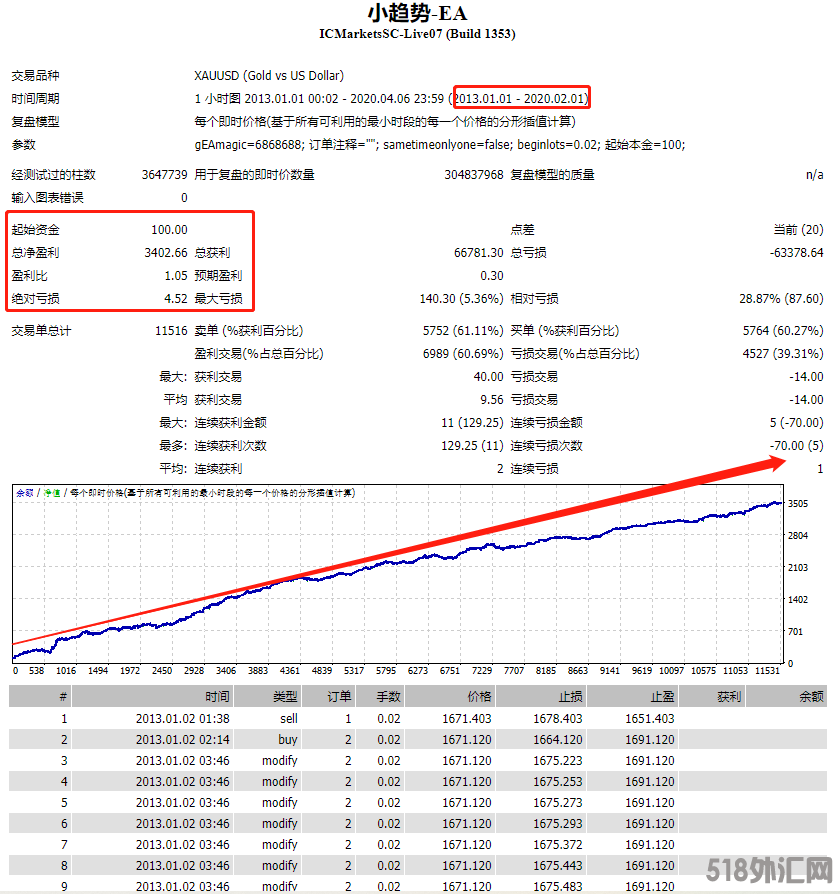The image size is (840, 894).
Task: Click the ICMarketsSC-Live07 build subtitle
Action: pos(417,34)
